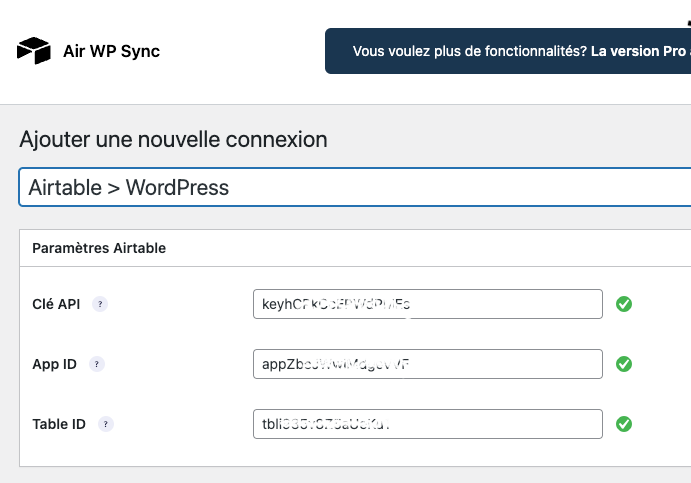The width and height of the screenshot is (691, 483).
Task: Open the "La version Pro" link
Action: (639, 51)
